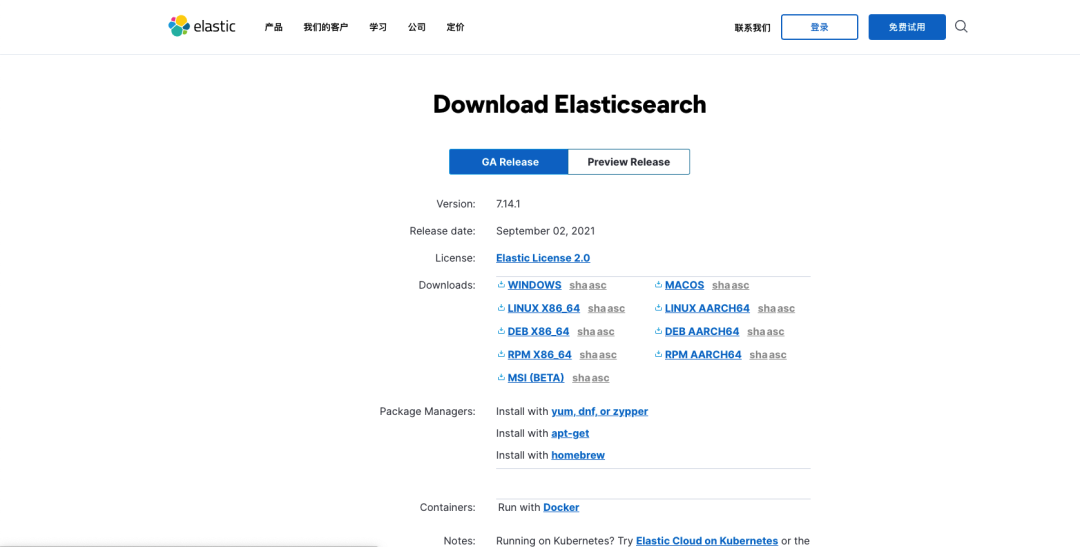Screen dimensions: 1080x547
Task: Open asc link for DEB AARCH64
Action: [x=776, y=332]
